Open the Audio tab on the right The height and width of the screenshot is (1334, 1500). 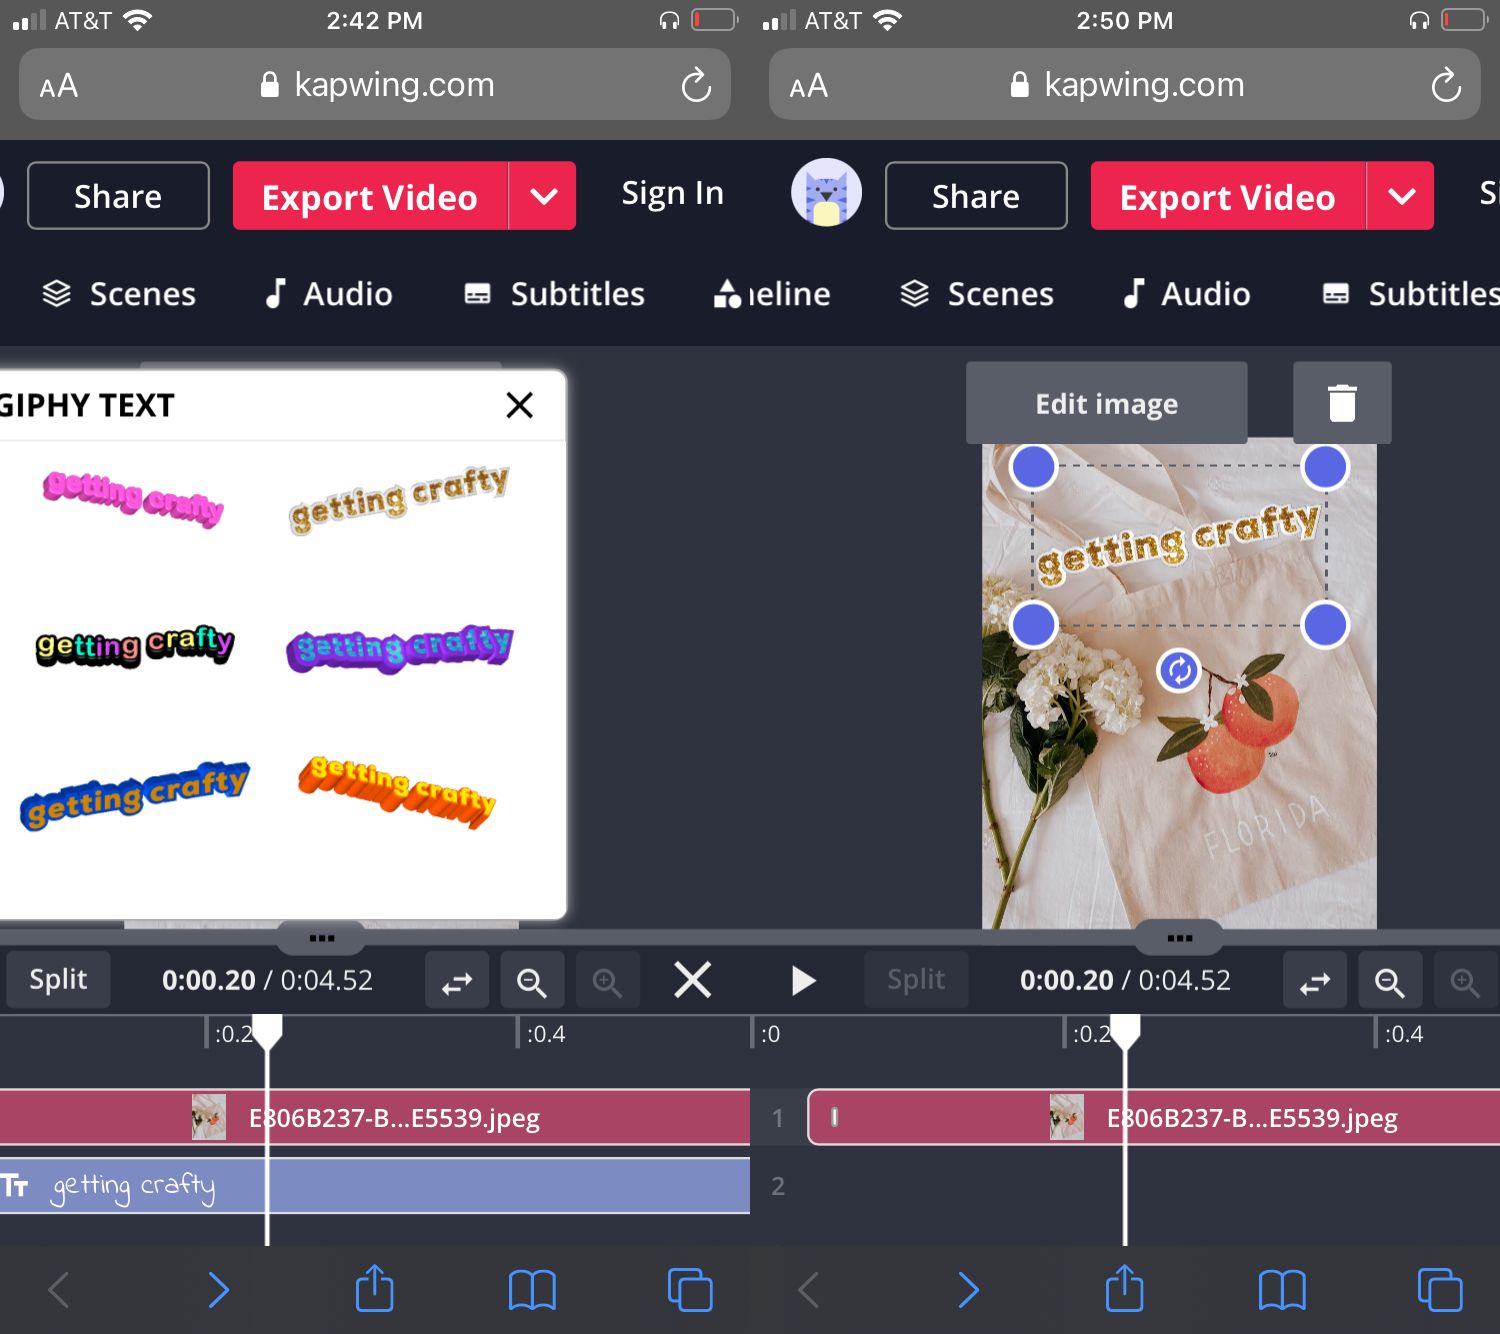coord(1186,294)
